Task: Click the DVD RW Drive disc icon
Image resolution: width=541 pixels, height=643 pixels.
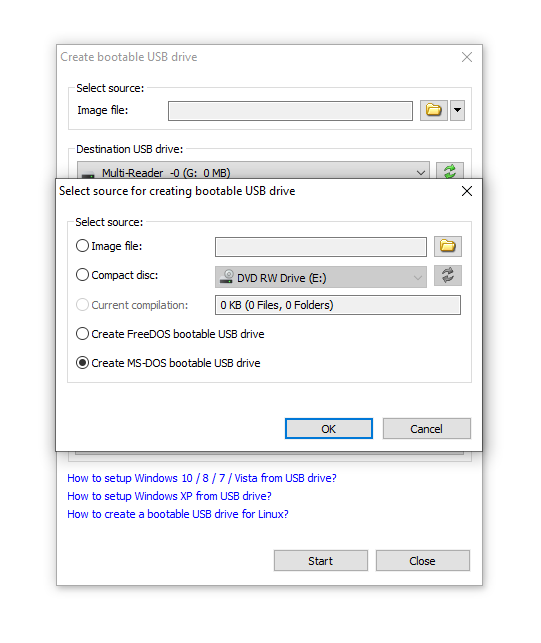Action: click(226, 277)
